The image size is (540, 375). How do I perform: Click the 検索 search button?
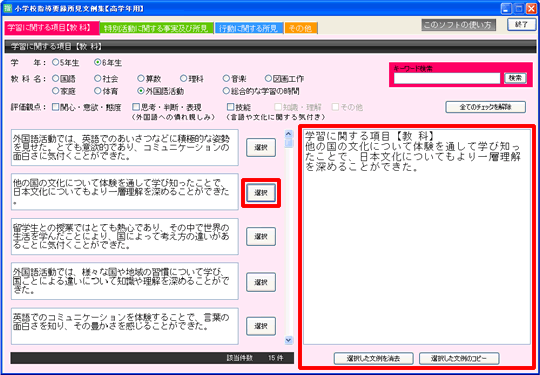click(515, 78)
